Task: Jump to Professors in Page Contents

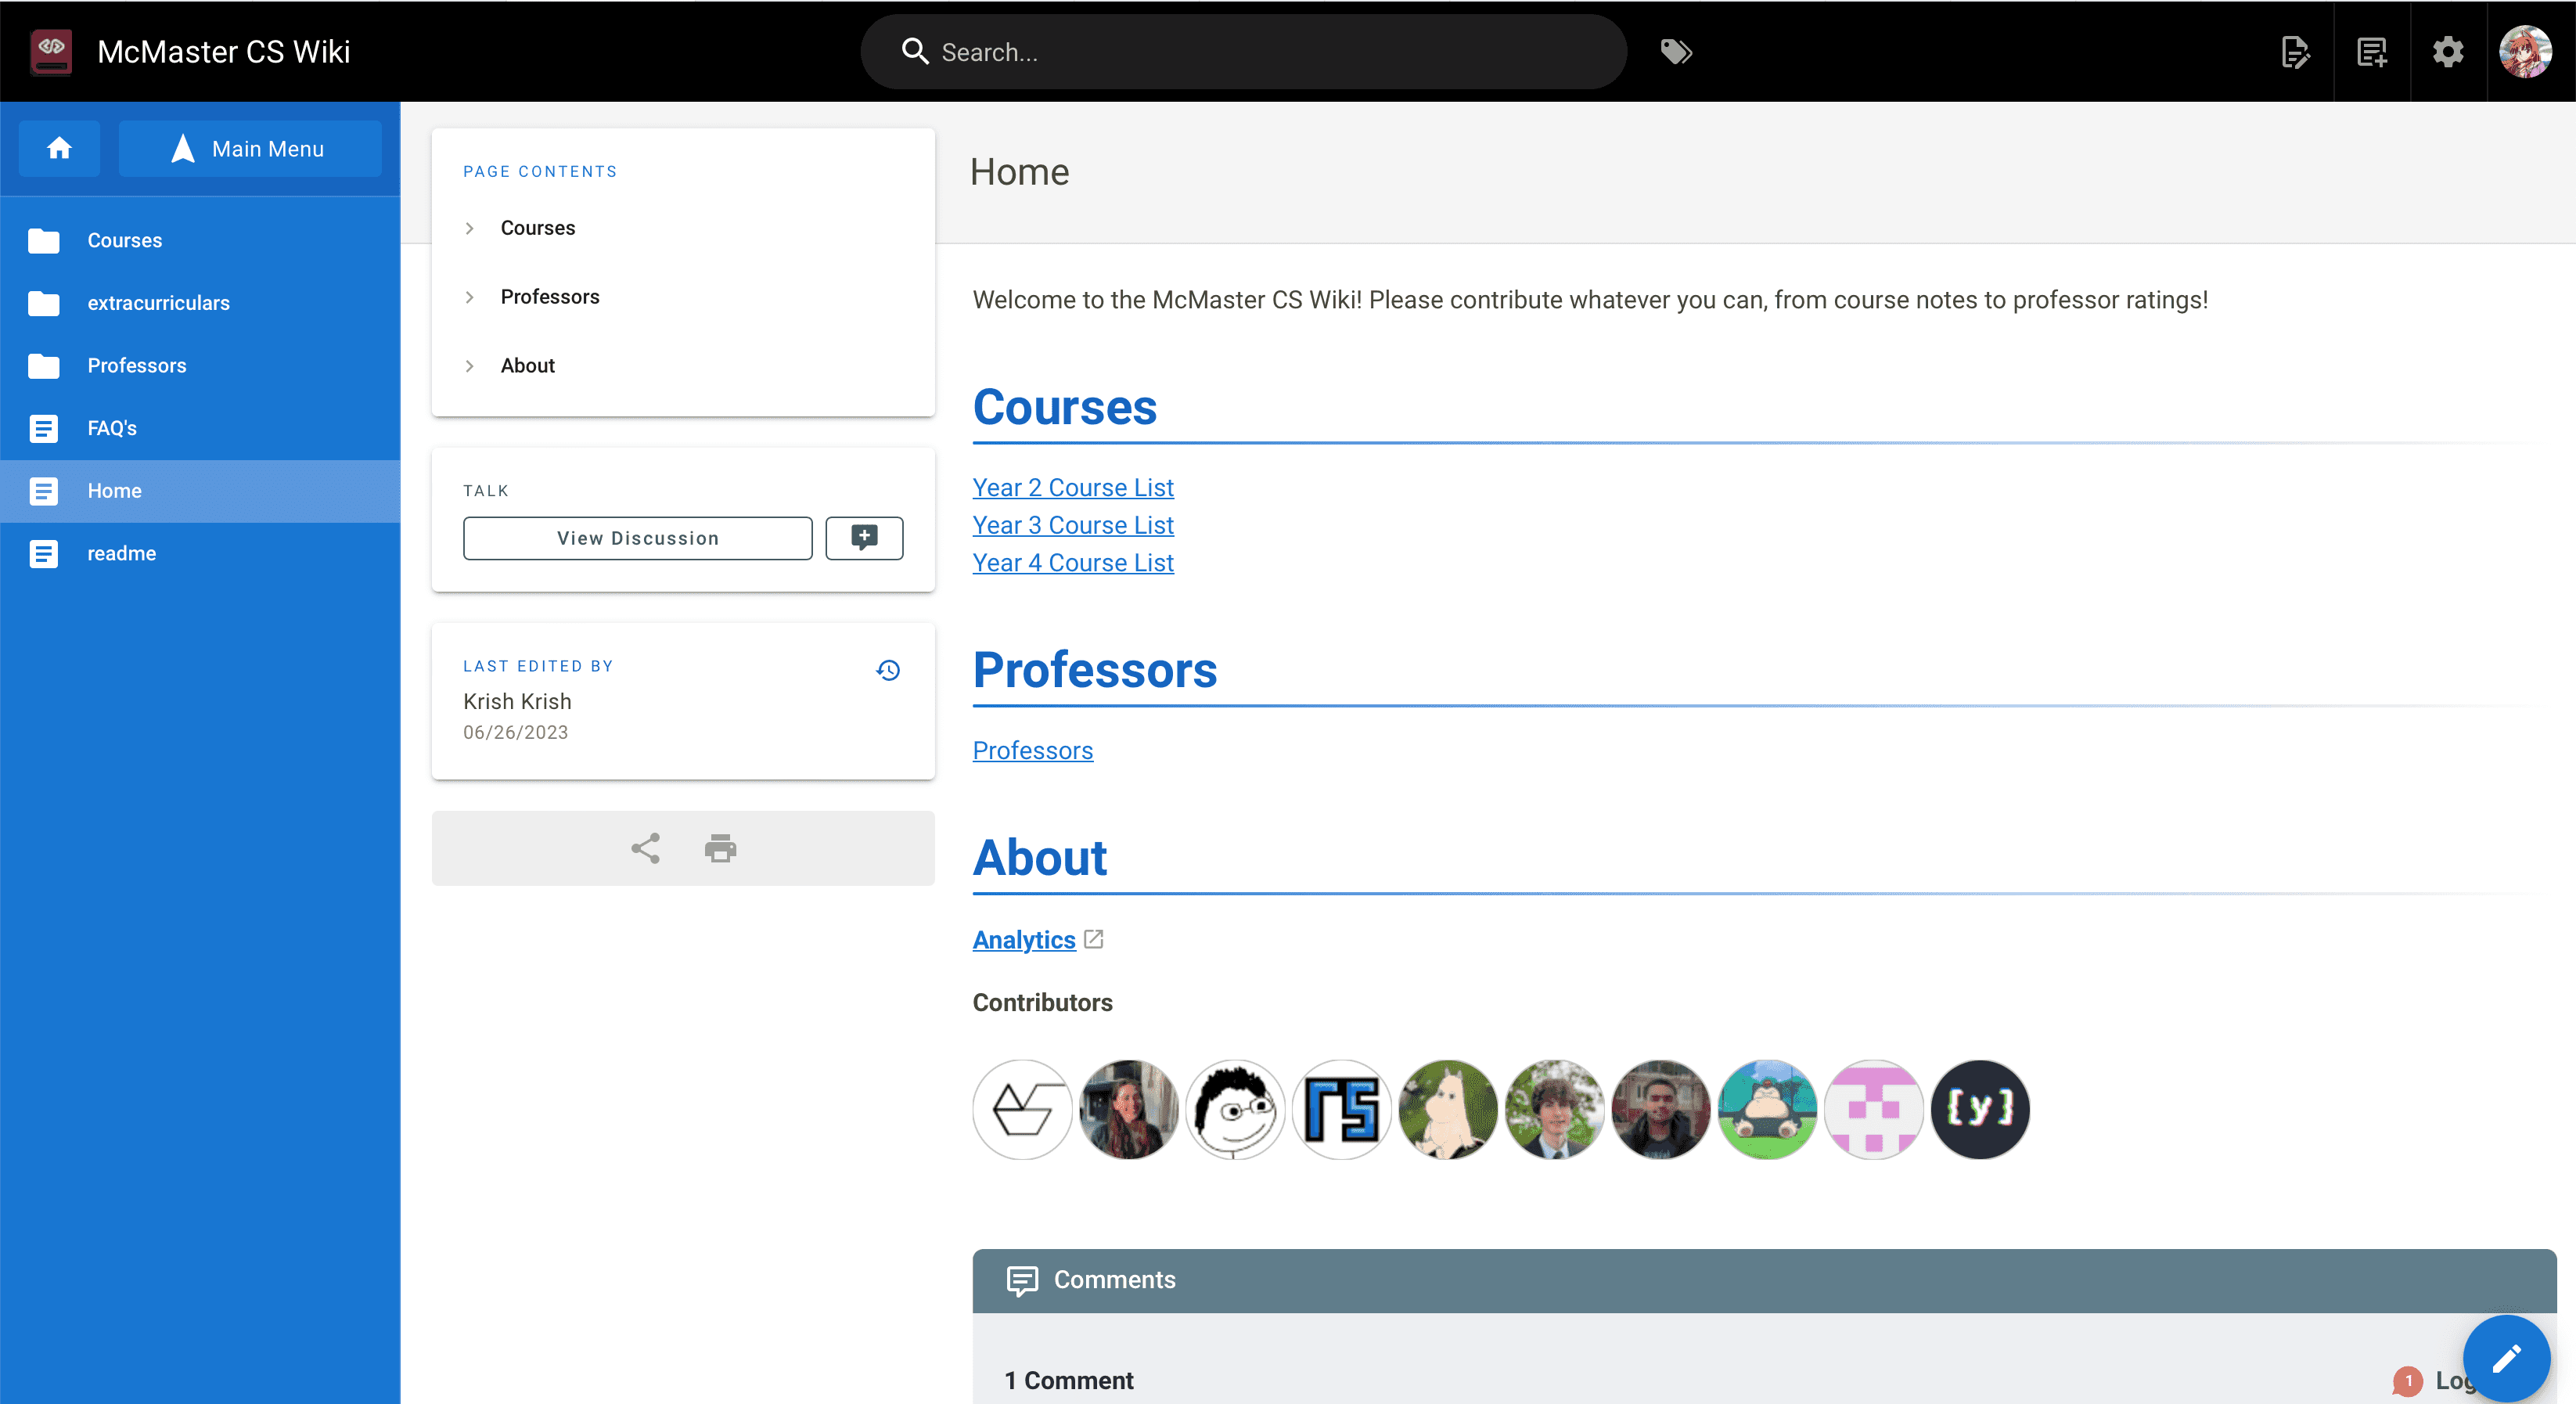Action: [x=550, y=297]
